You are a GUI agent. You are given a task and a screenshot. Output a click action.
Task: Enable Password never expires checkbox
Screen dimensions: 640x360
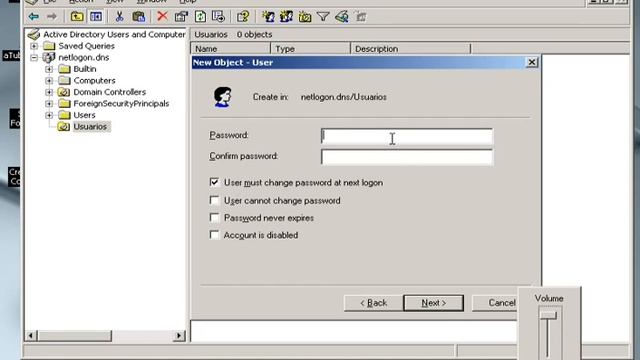[214, 218]
